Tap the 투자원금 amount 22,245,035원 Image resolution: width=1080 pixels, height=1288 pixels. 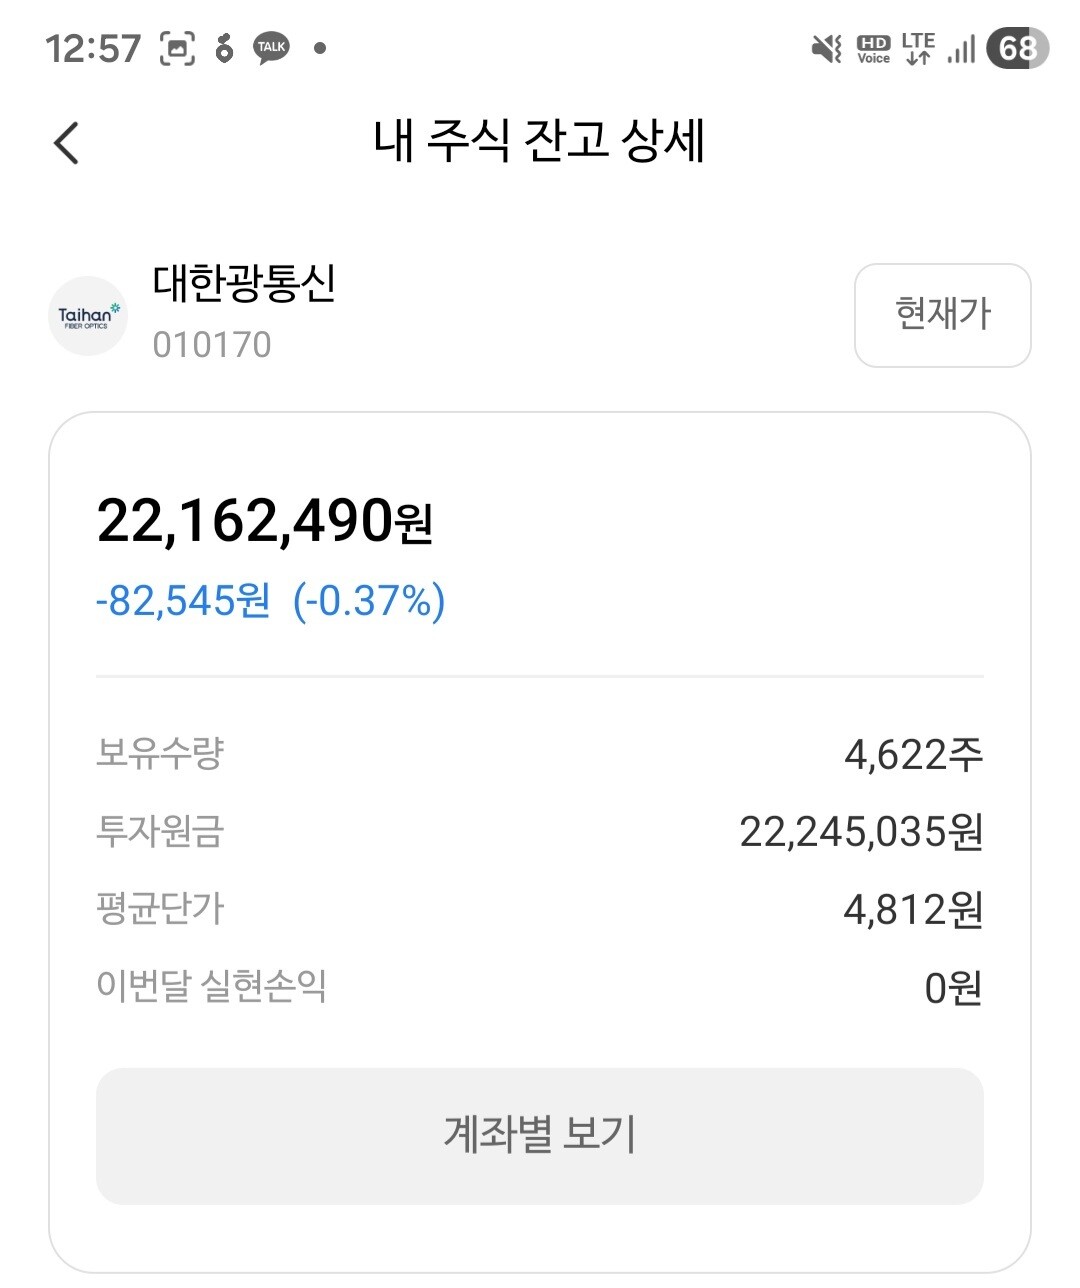click(x=861, y=832)
